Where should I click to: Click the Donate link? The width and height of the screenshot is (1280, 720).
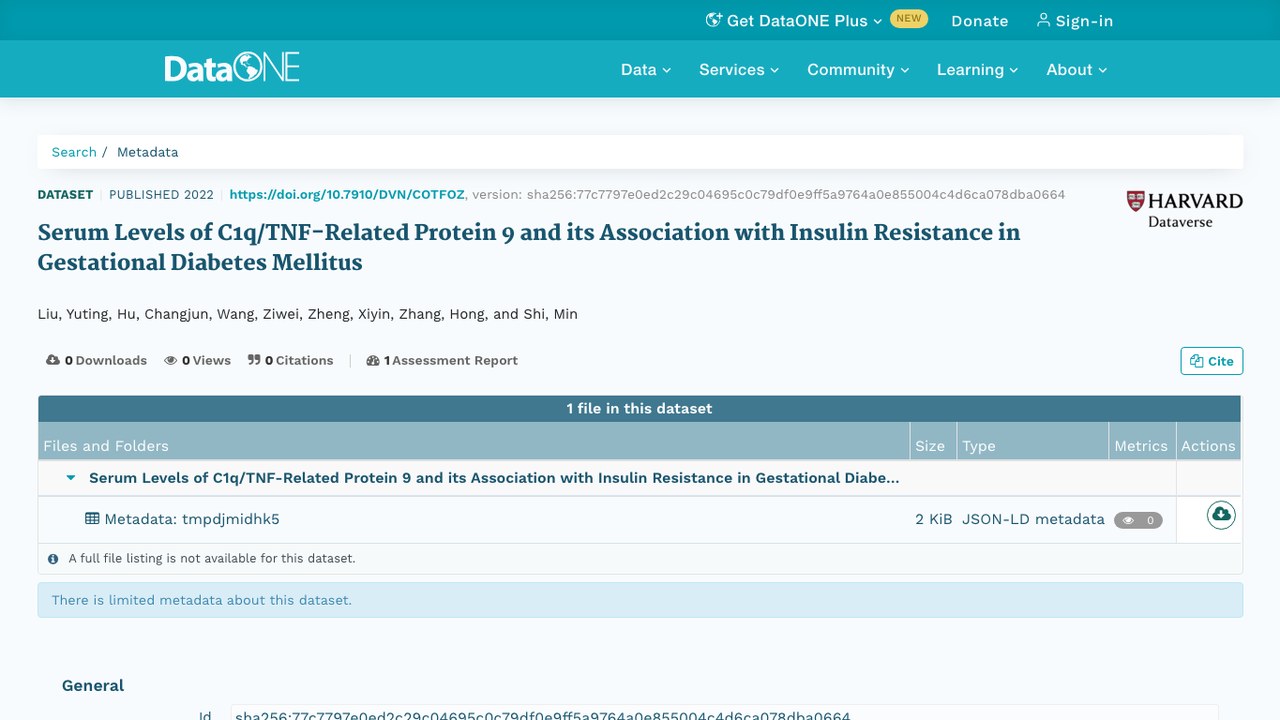[980, 21]
